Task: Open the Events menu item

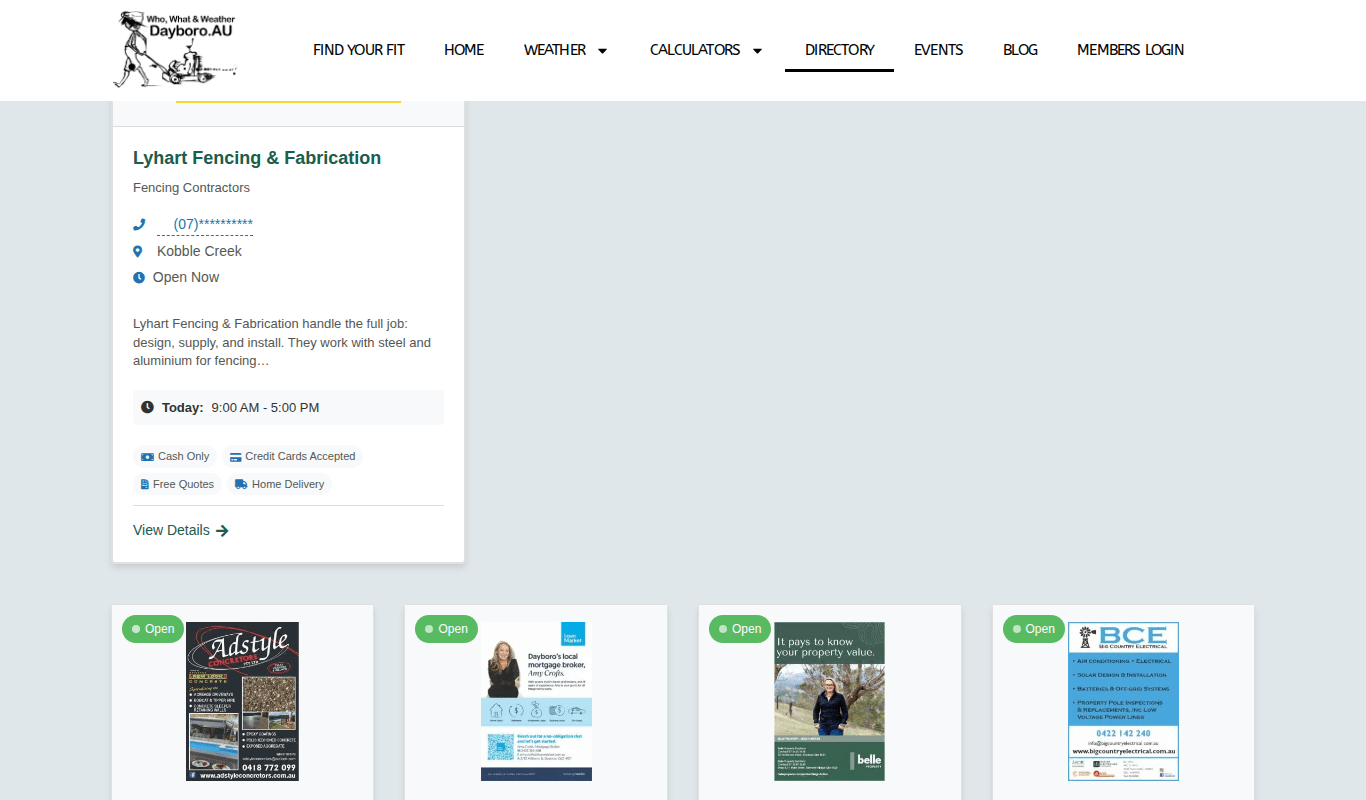Action: 939,50
